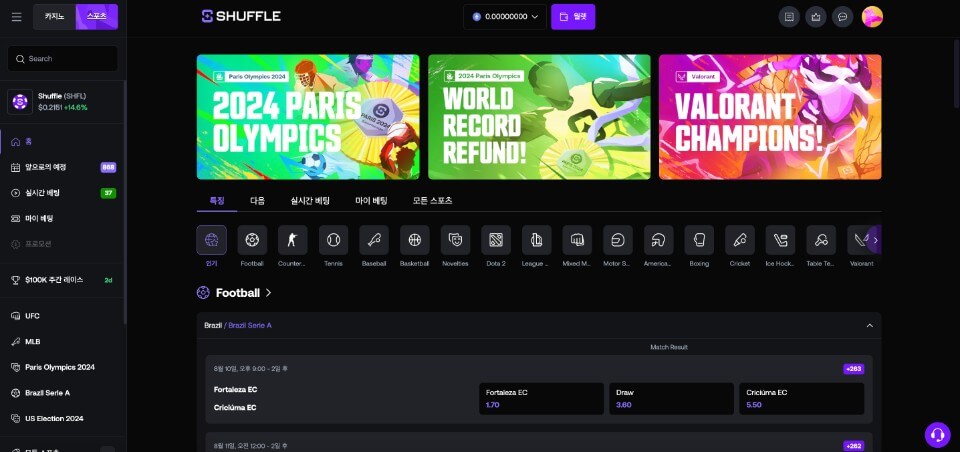Show more sports with right arrow
The width and height of the screenshot is (960, 452).
point(875,240)
